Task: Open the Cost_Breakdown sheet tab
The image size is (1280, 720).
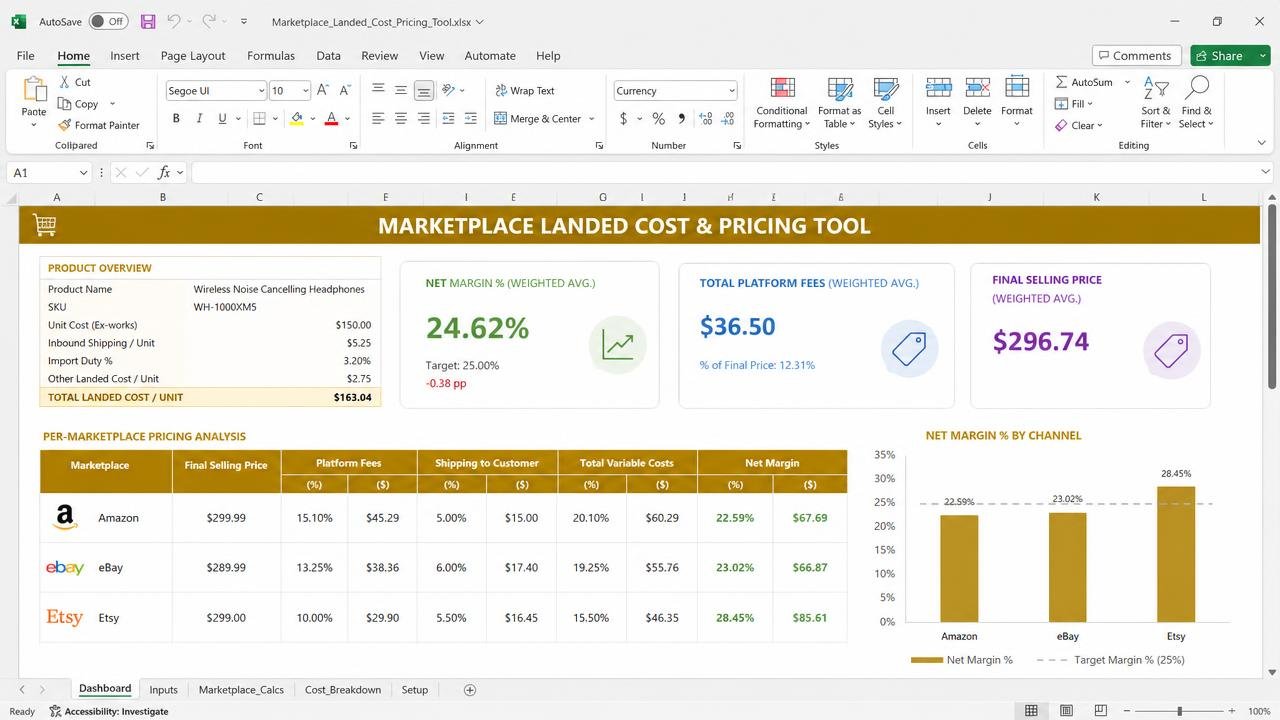Action: click(x=343, y=690)
